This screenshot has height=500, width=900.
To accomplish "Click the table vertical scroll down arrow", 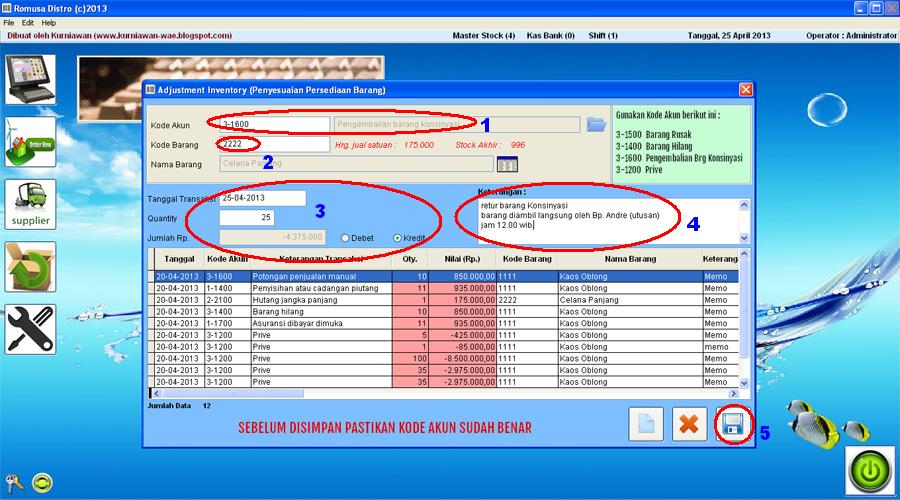I will click(x=744, y=383).
